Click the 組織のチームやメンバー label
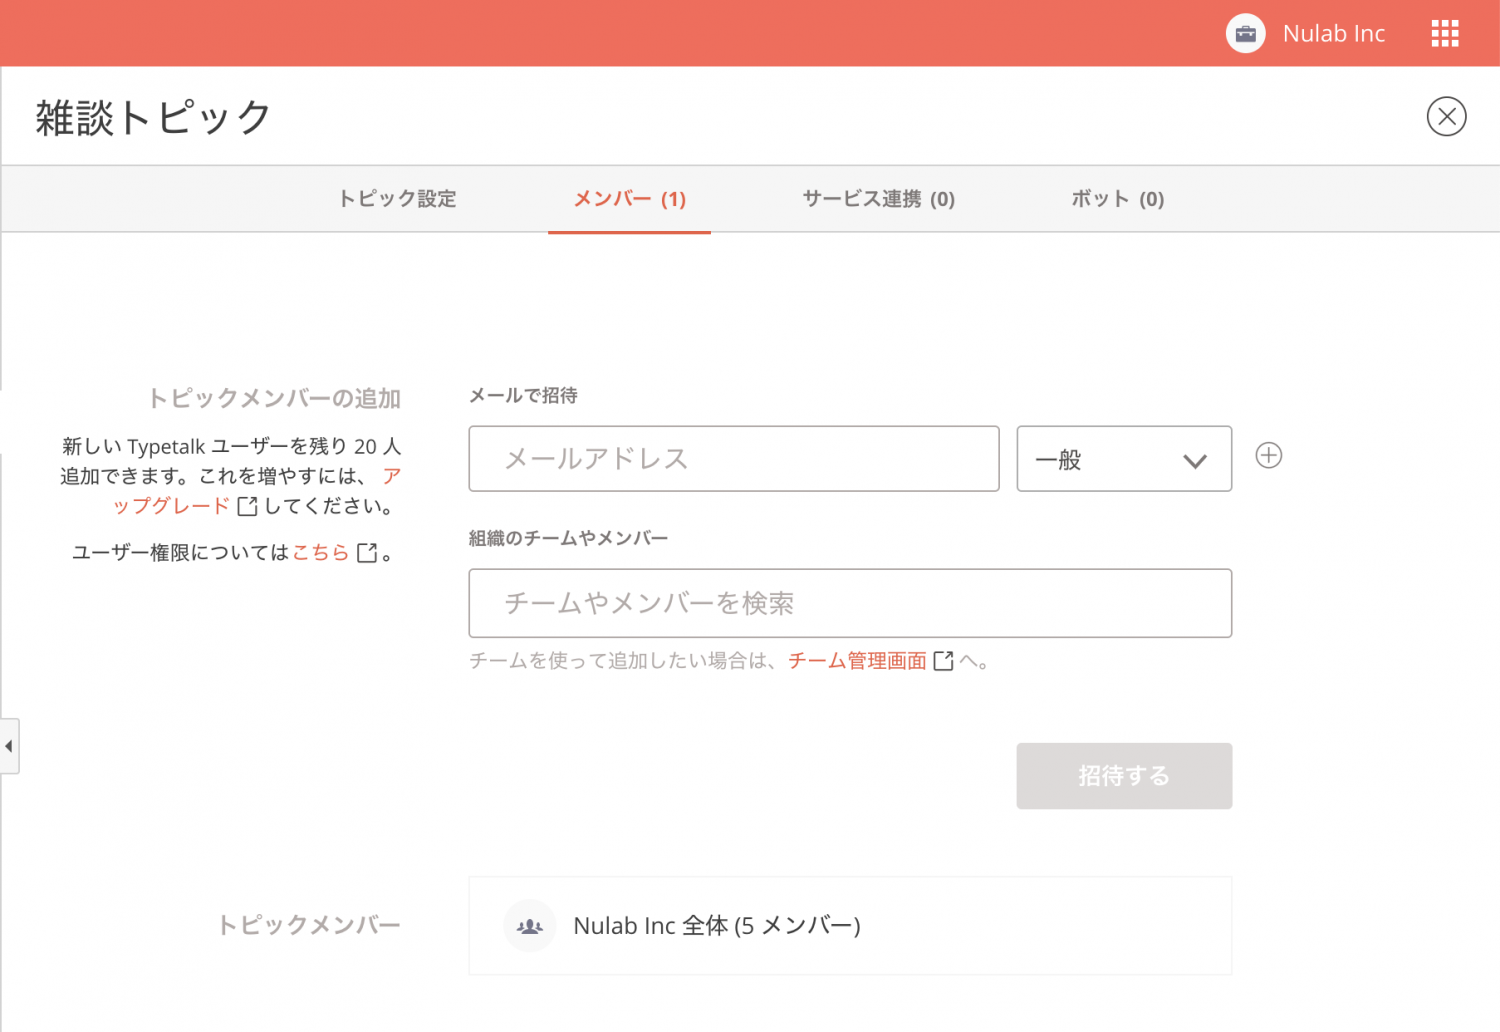Viewport: 1500px width, 1032px height. (568, 539)
